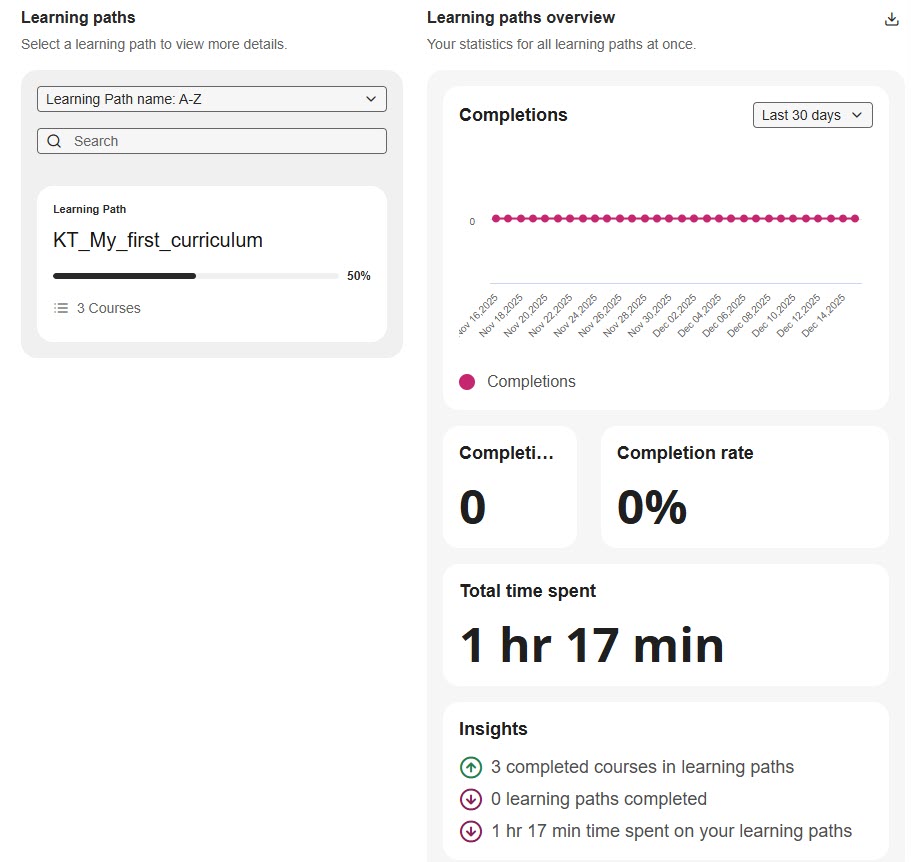This screenshot has width=911, height=862.
Task: Open the Learning Path name: A-Z sort dropdown
Action: point(211,99)
